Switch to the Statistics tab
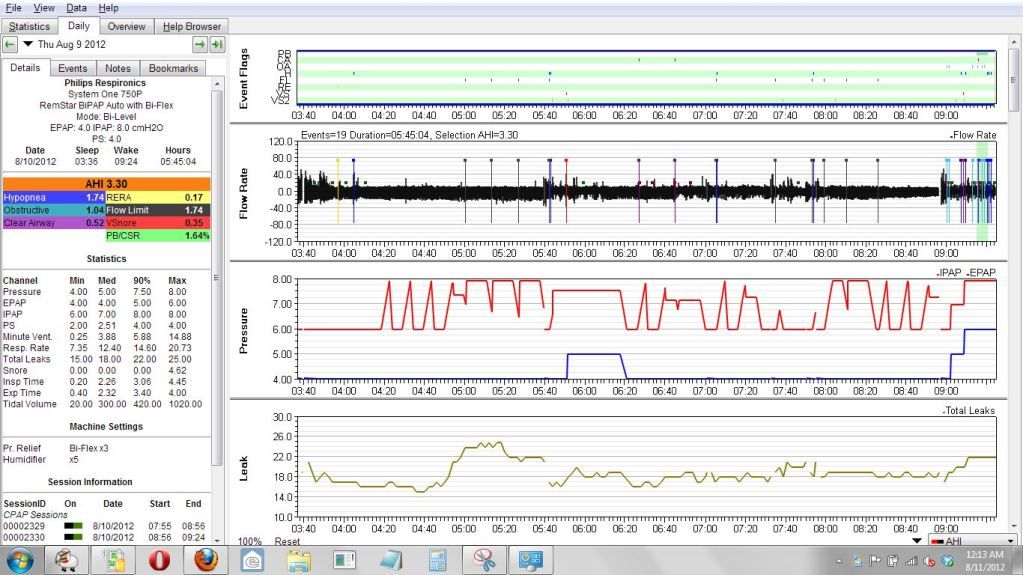 click(29, 27)
